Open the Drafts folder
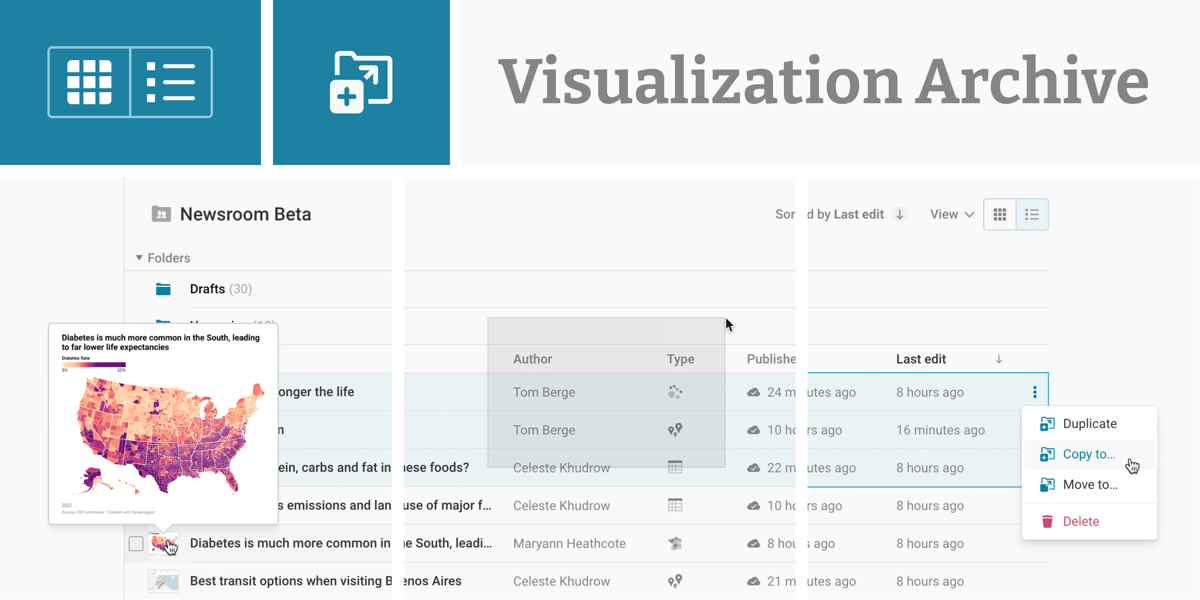 [x=207, y=289]
